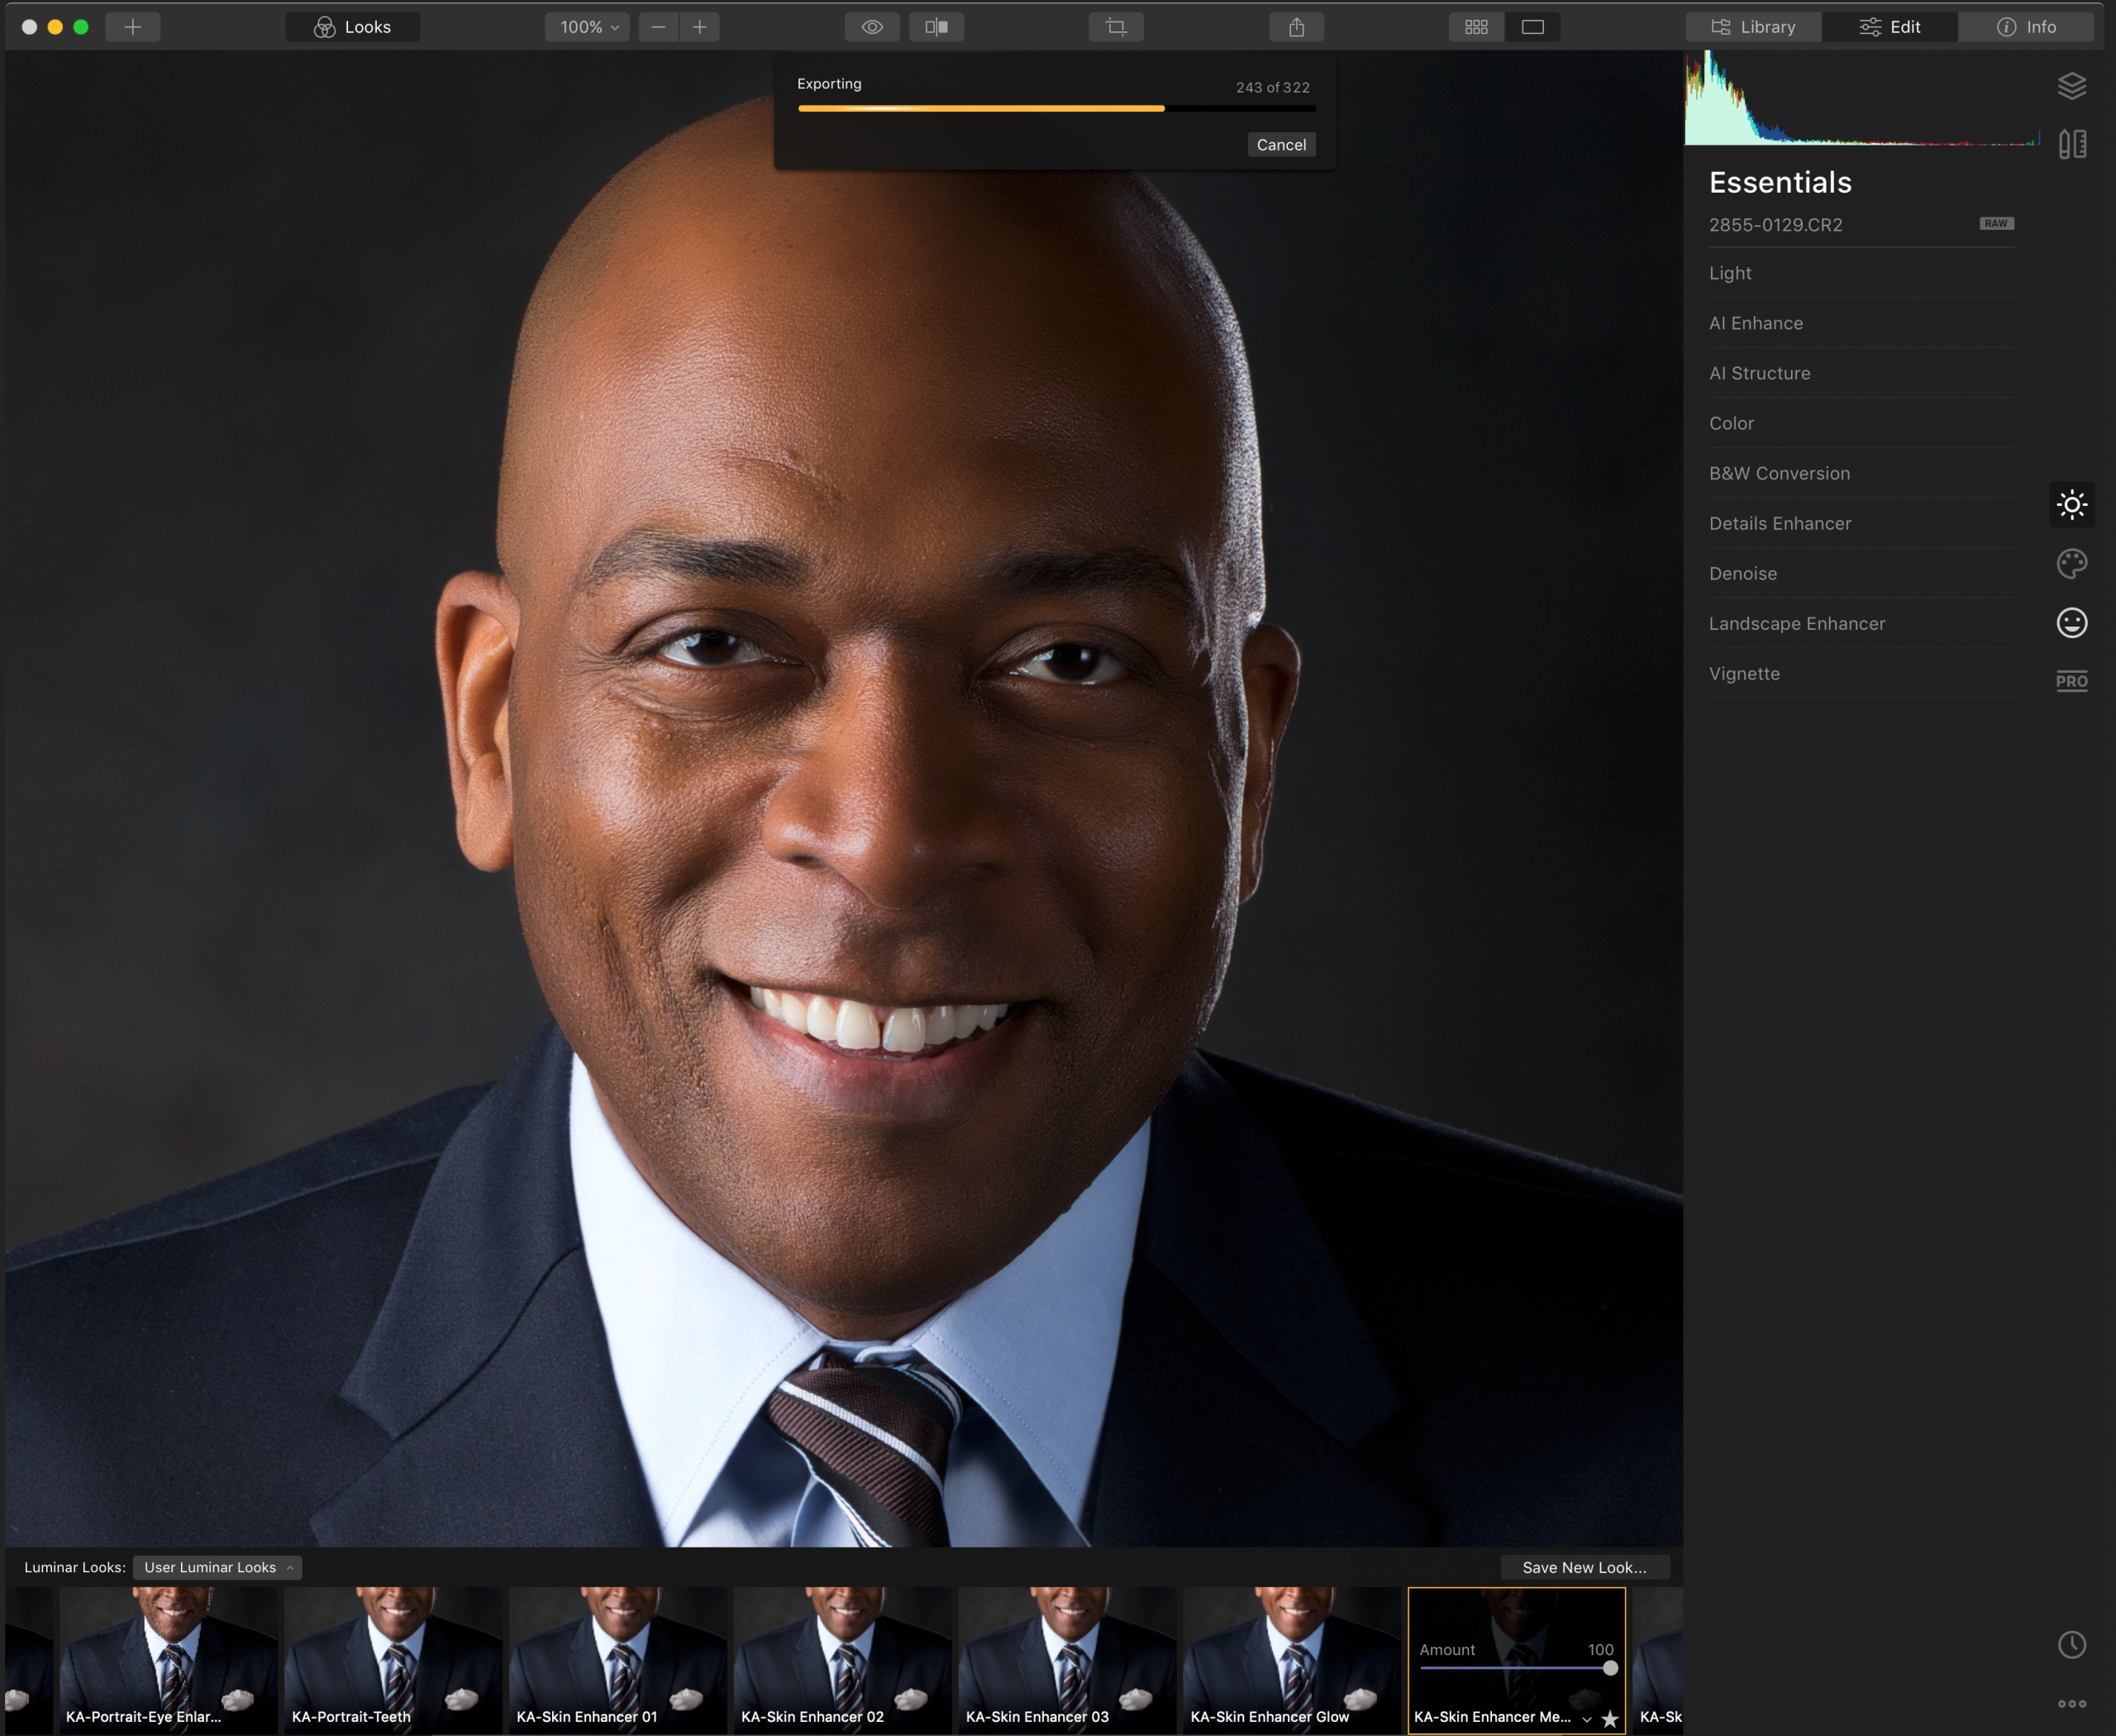The height and width of the screenshot is (1736, 2116).
Task: Open the User Luminar Looks dropdown
Action: coord(217,1567)
